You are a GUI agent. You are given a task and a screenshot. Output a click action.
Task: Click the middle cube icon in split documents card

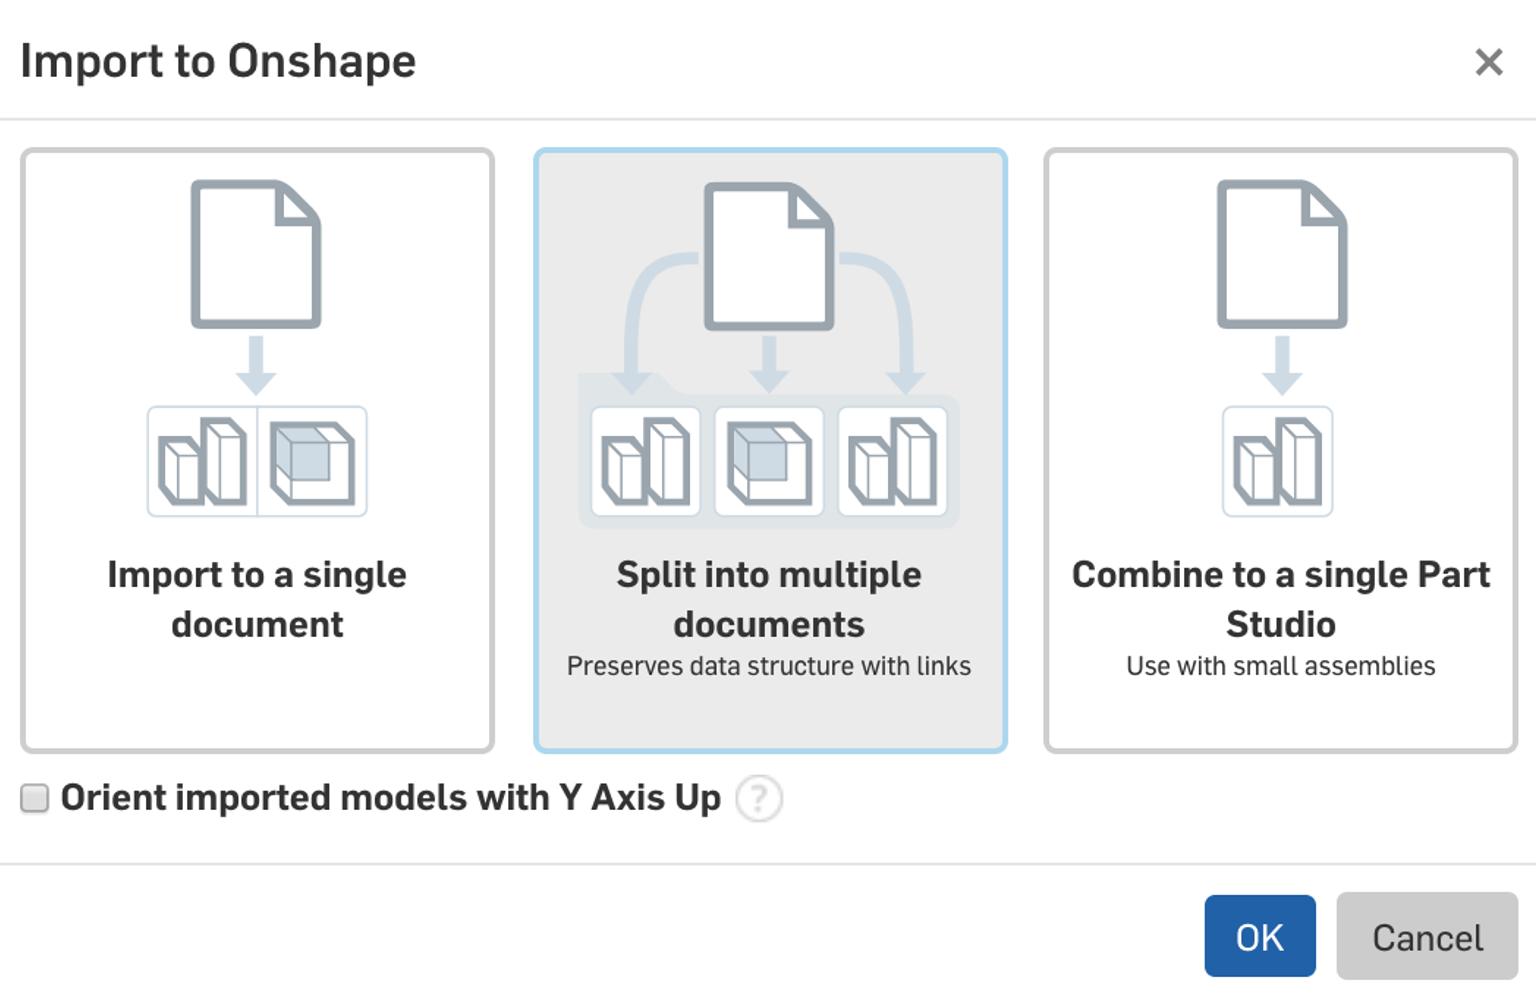(769, 461)
